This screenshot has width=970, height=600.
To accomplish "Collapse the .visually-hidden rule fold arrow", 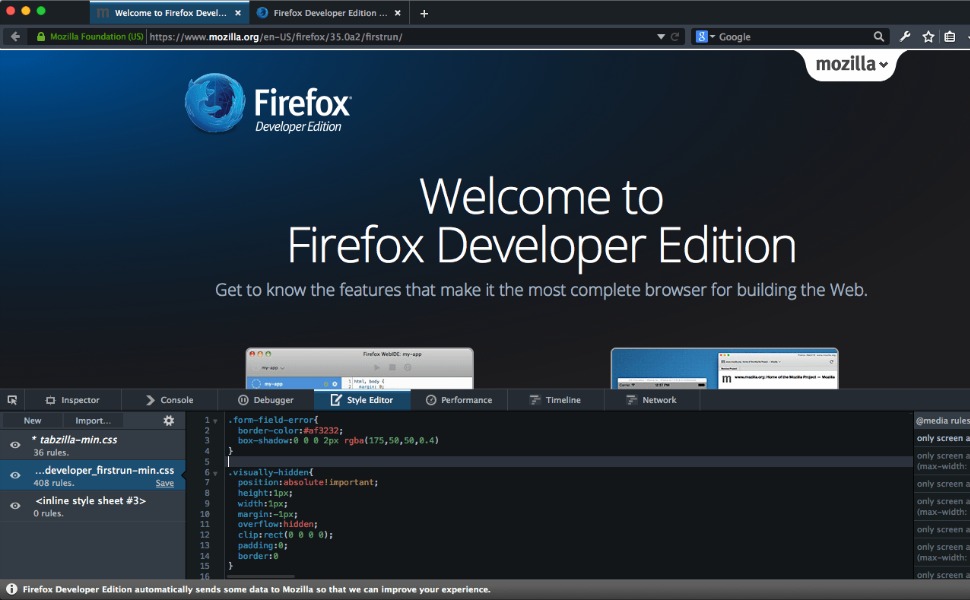I will 215,473.
